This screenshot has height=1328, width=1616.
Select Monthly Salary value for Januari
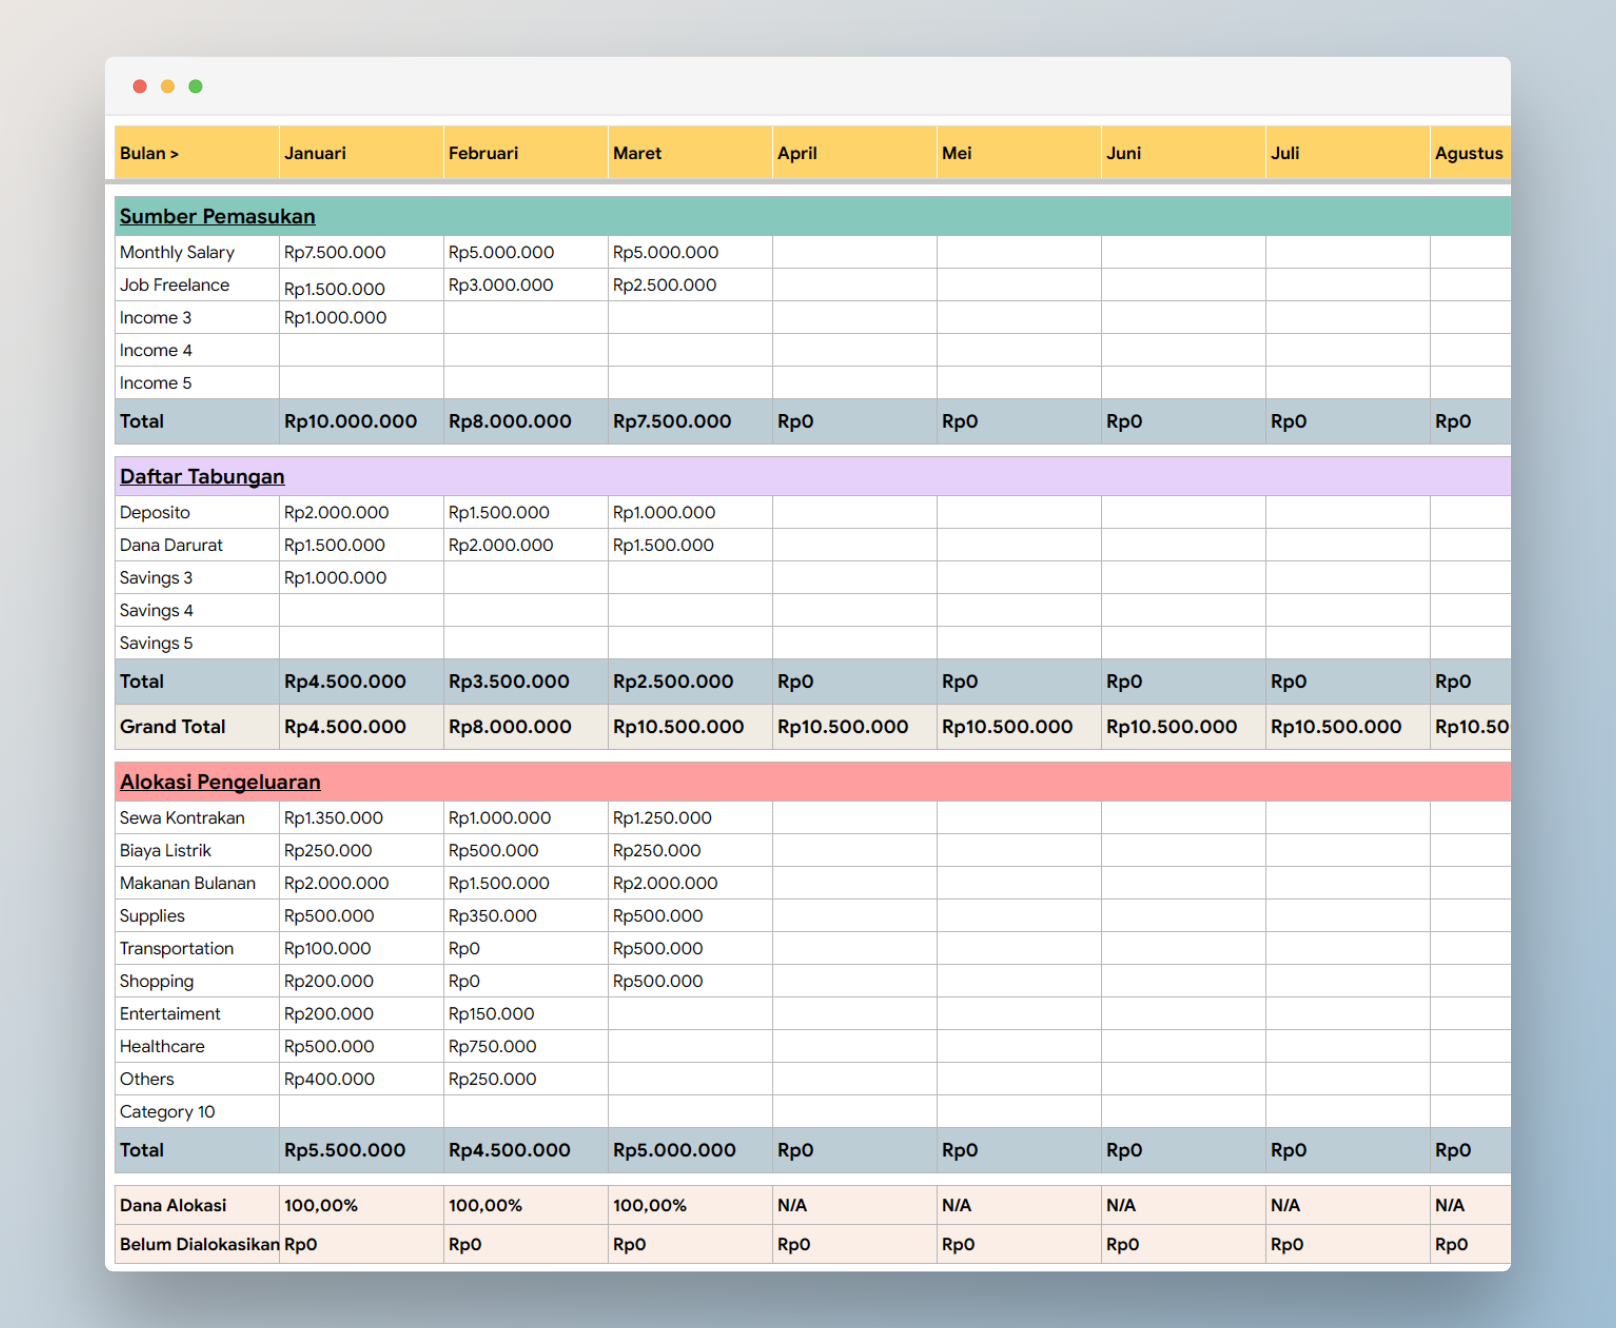click(335, 253)
